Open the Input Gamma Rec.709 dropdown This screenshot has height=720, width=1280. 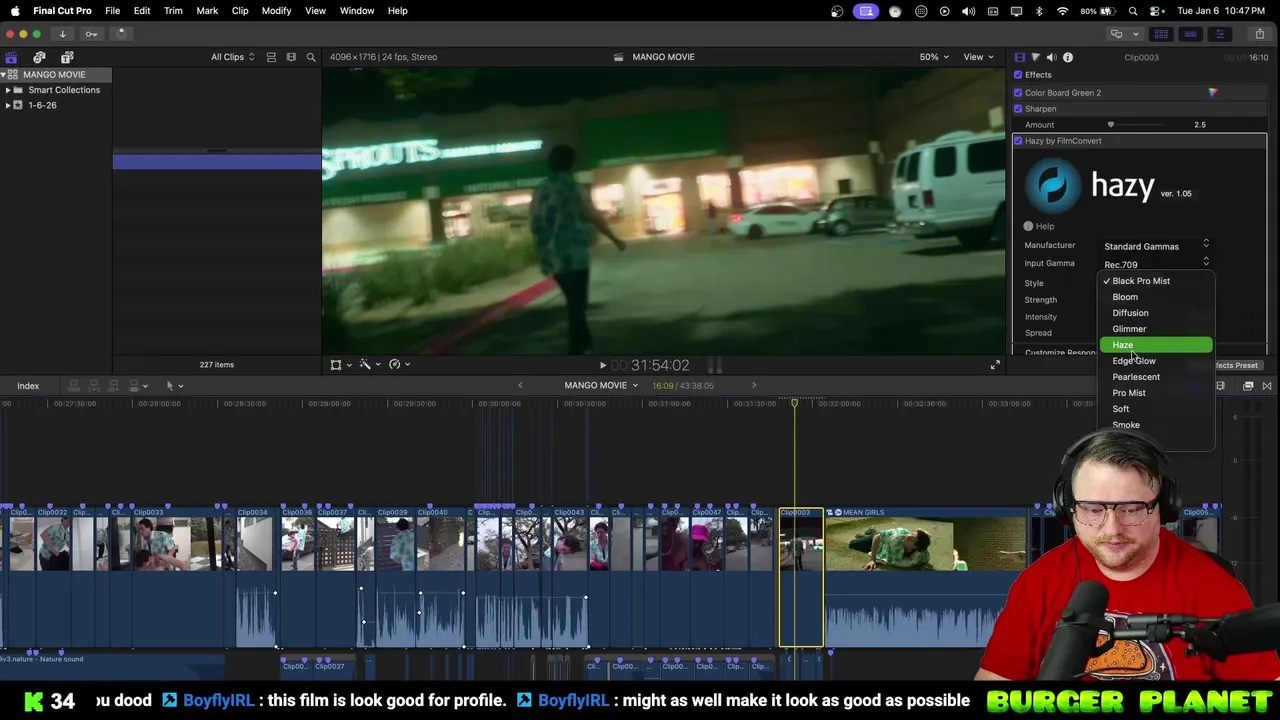1156,264
